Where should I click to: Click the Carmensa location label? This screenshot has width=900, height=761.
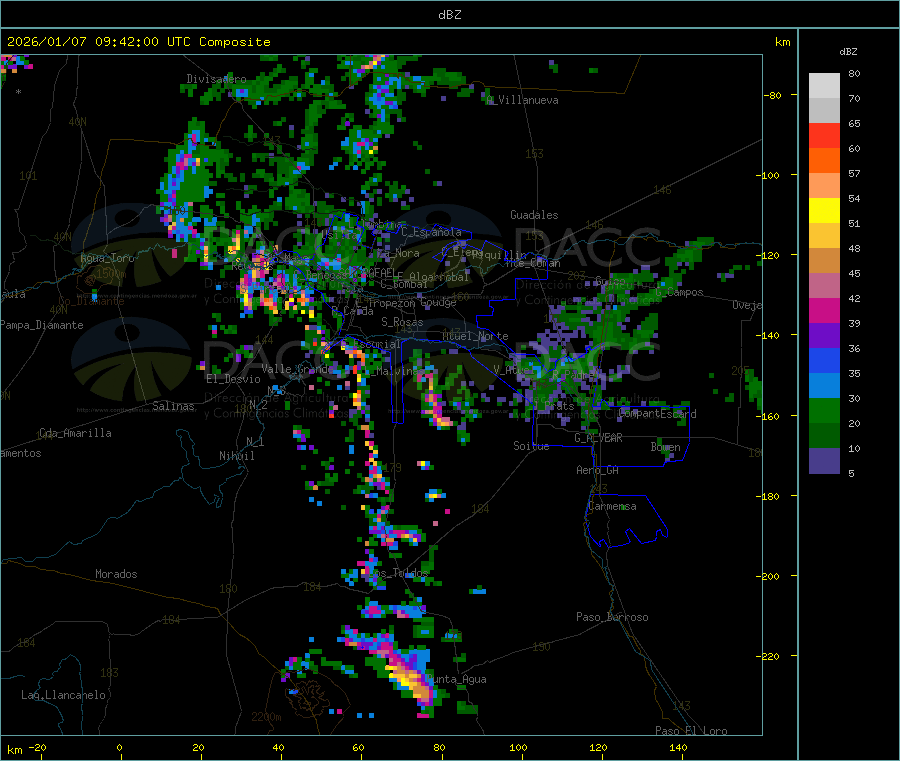(612, 506)
